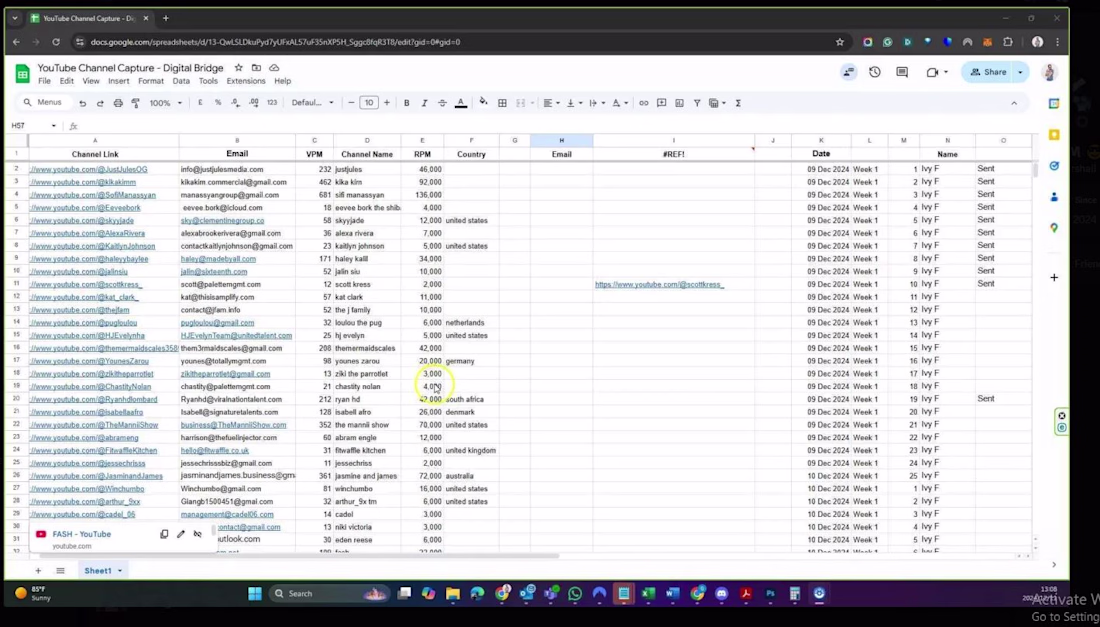Toggle strikethrough formatting
This screenshot has height=627, width=1100.
click(442, 102)
